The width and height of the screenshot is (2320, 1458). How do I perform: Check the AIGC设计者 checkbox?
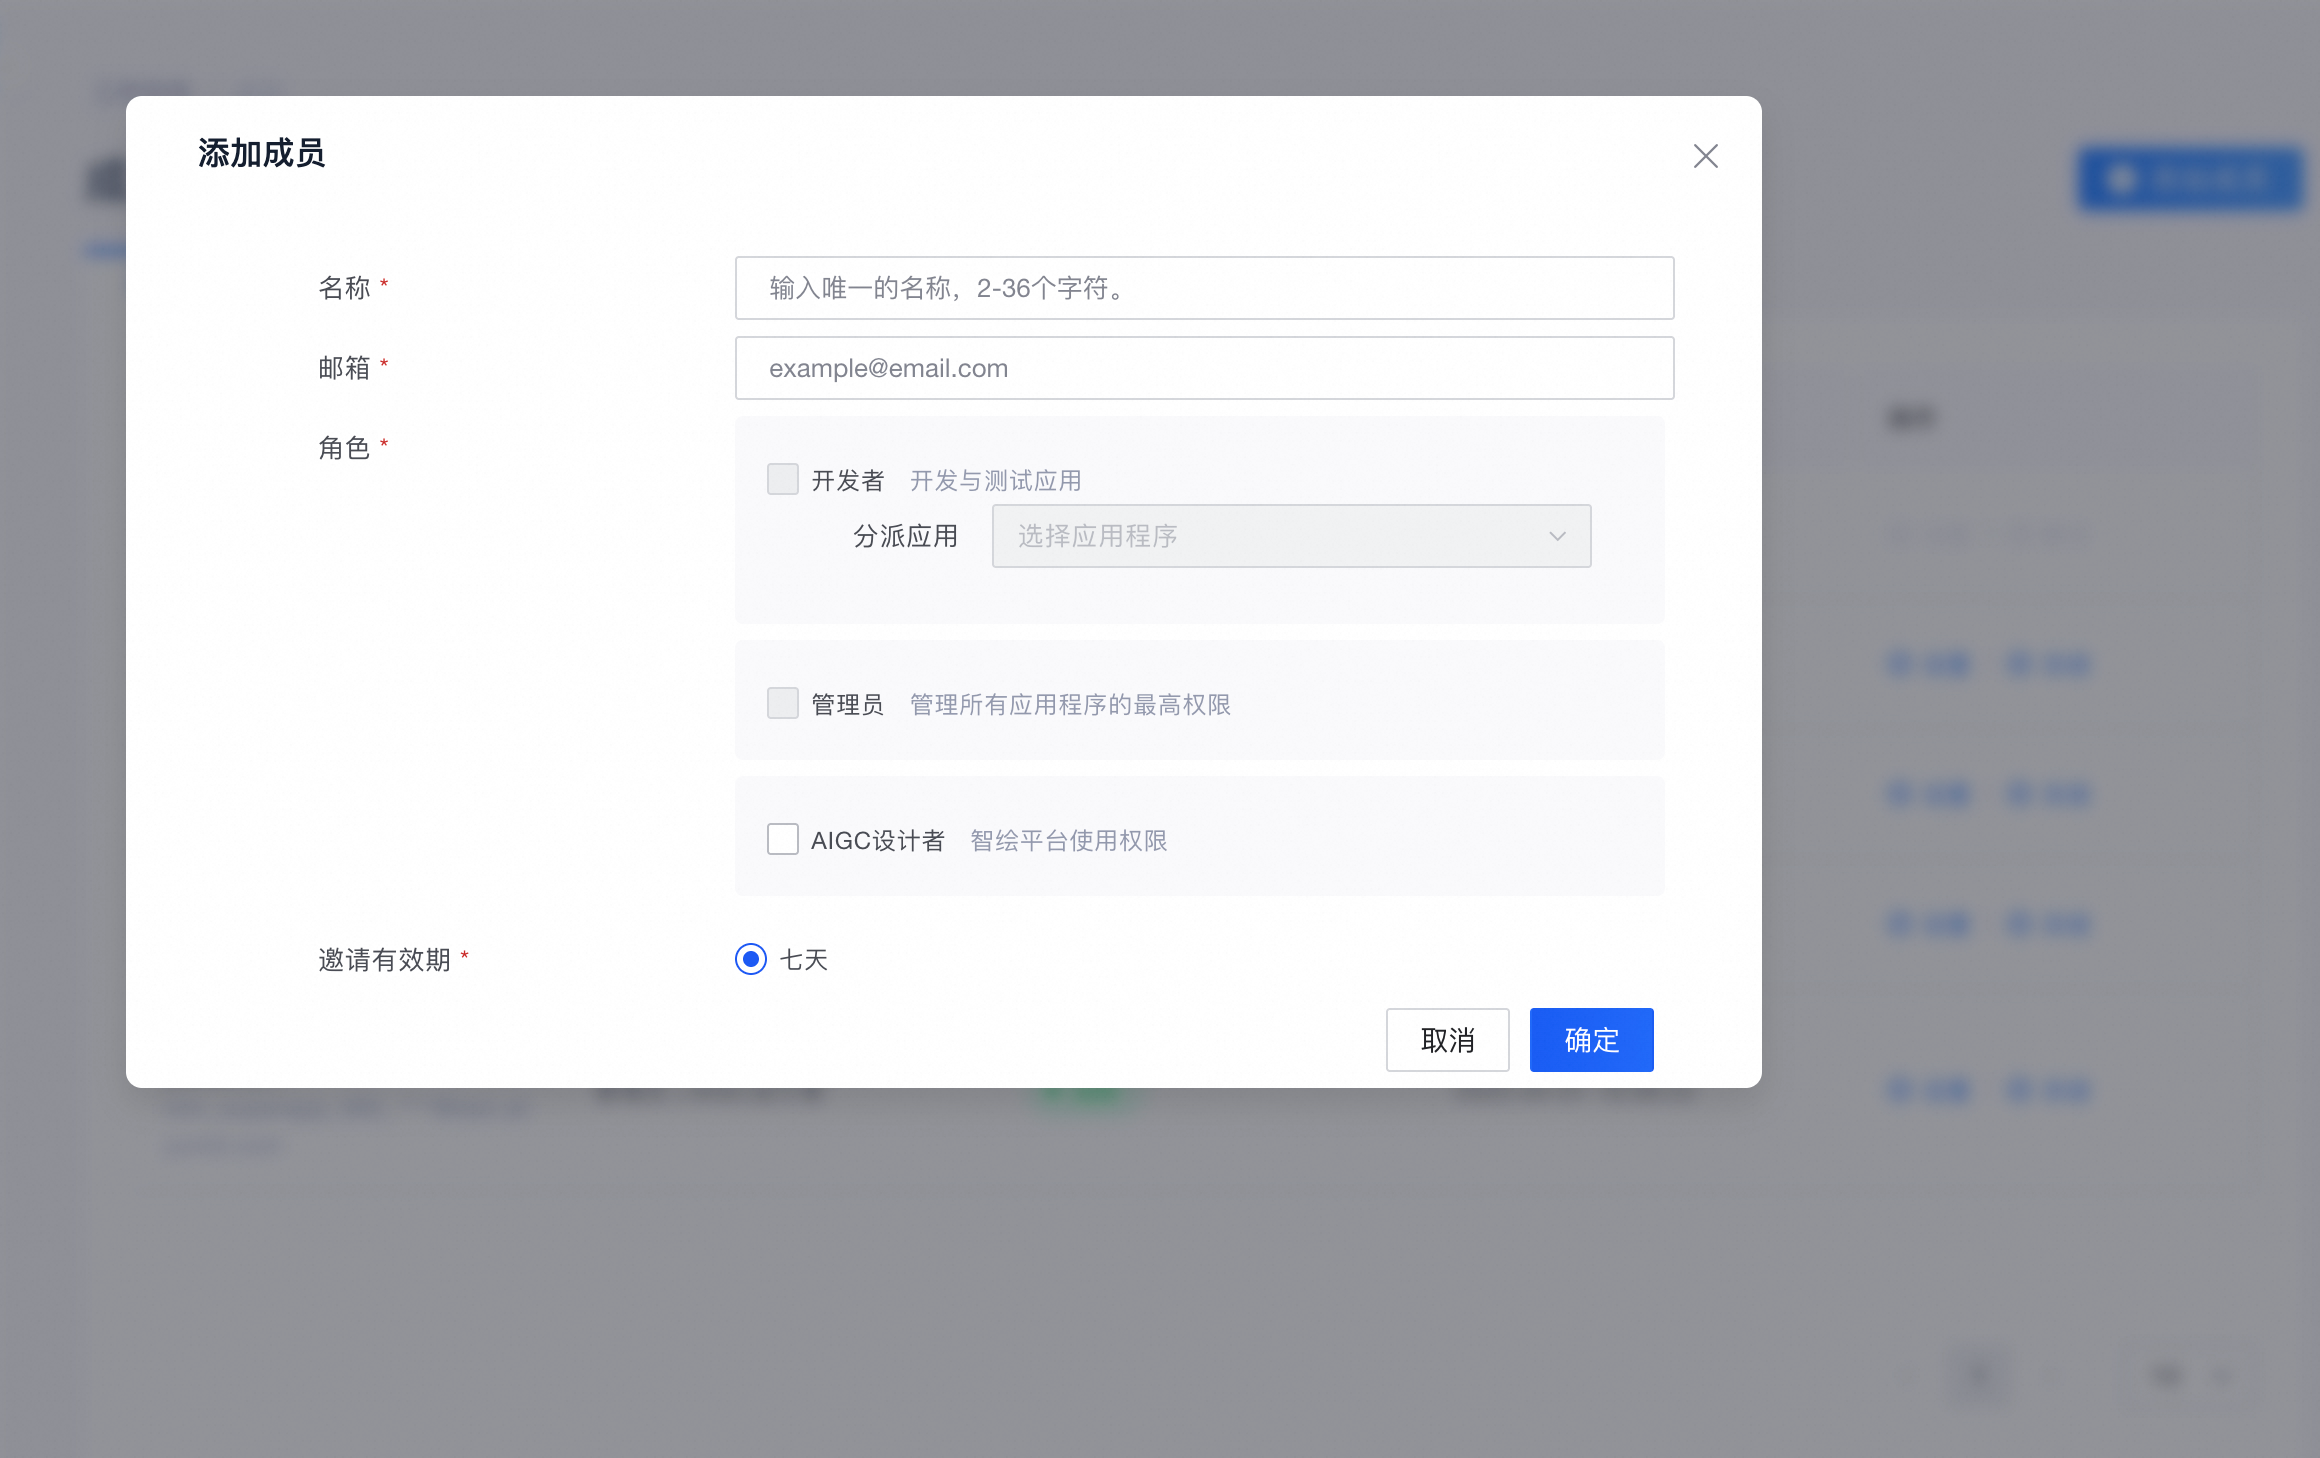tap(782, 839)
